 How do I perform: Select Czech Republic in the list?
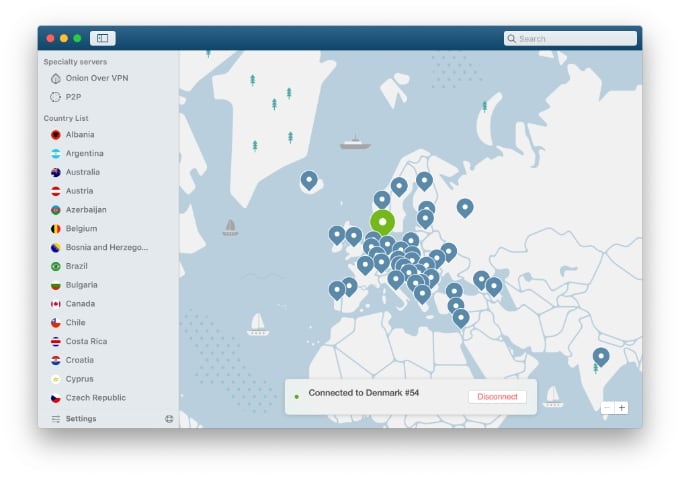(x=95, y=398)
